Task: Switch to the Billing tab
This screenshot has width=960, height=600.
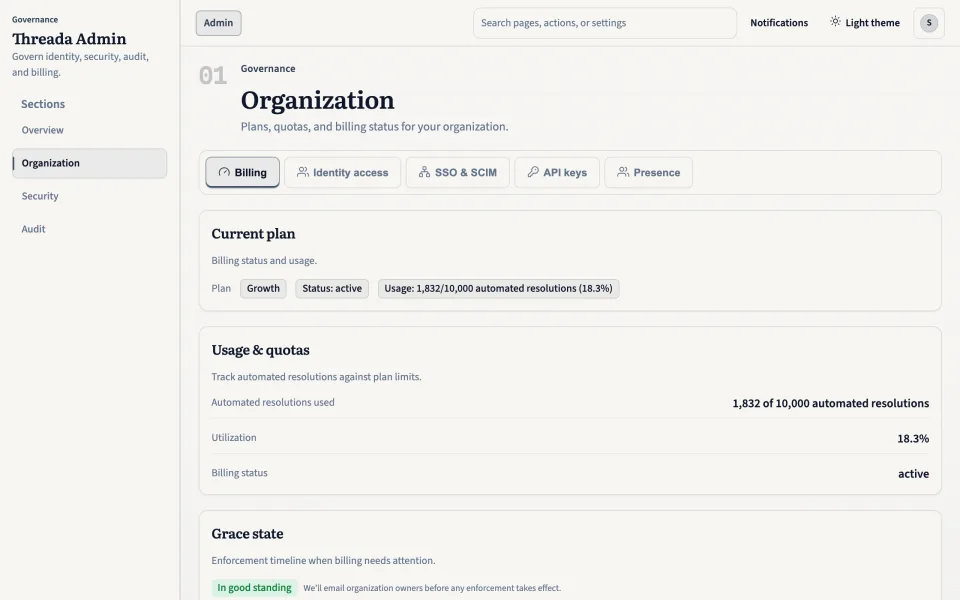Action: point(242,173)
